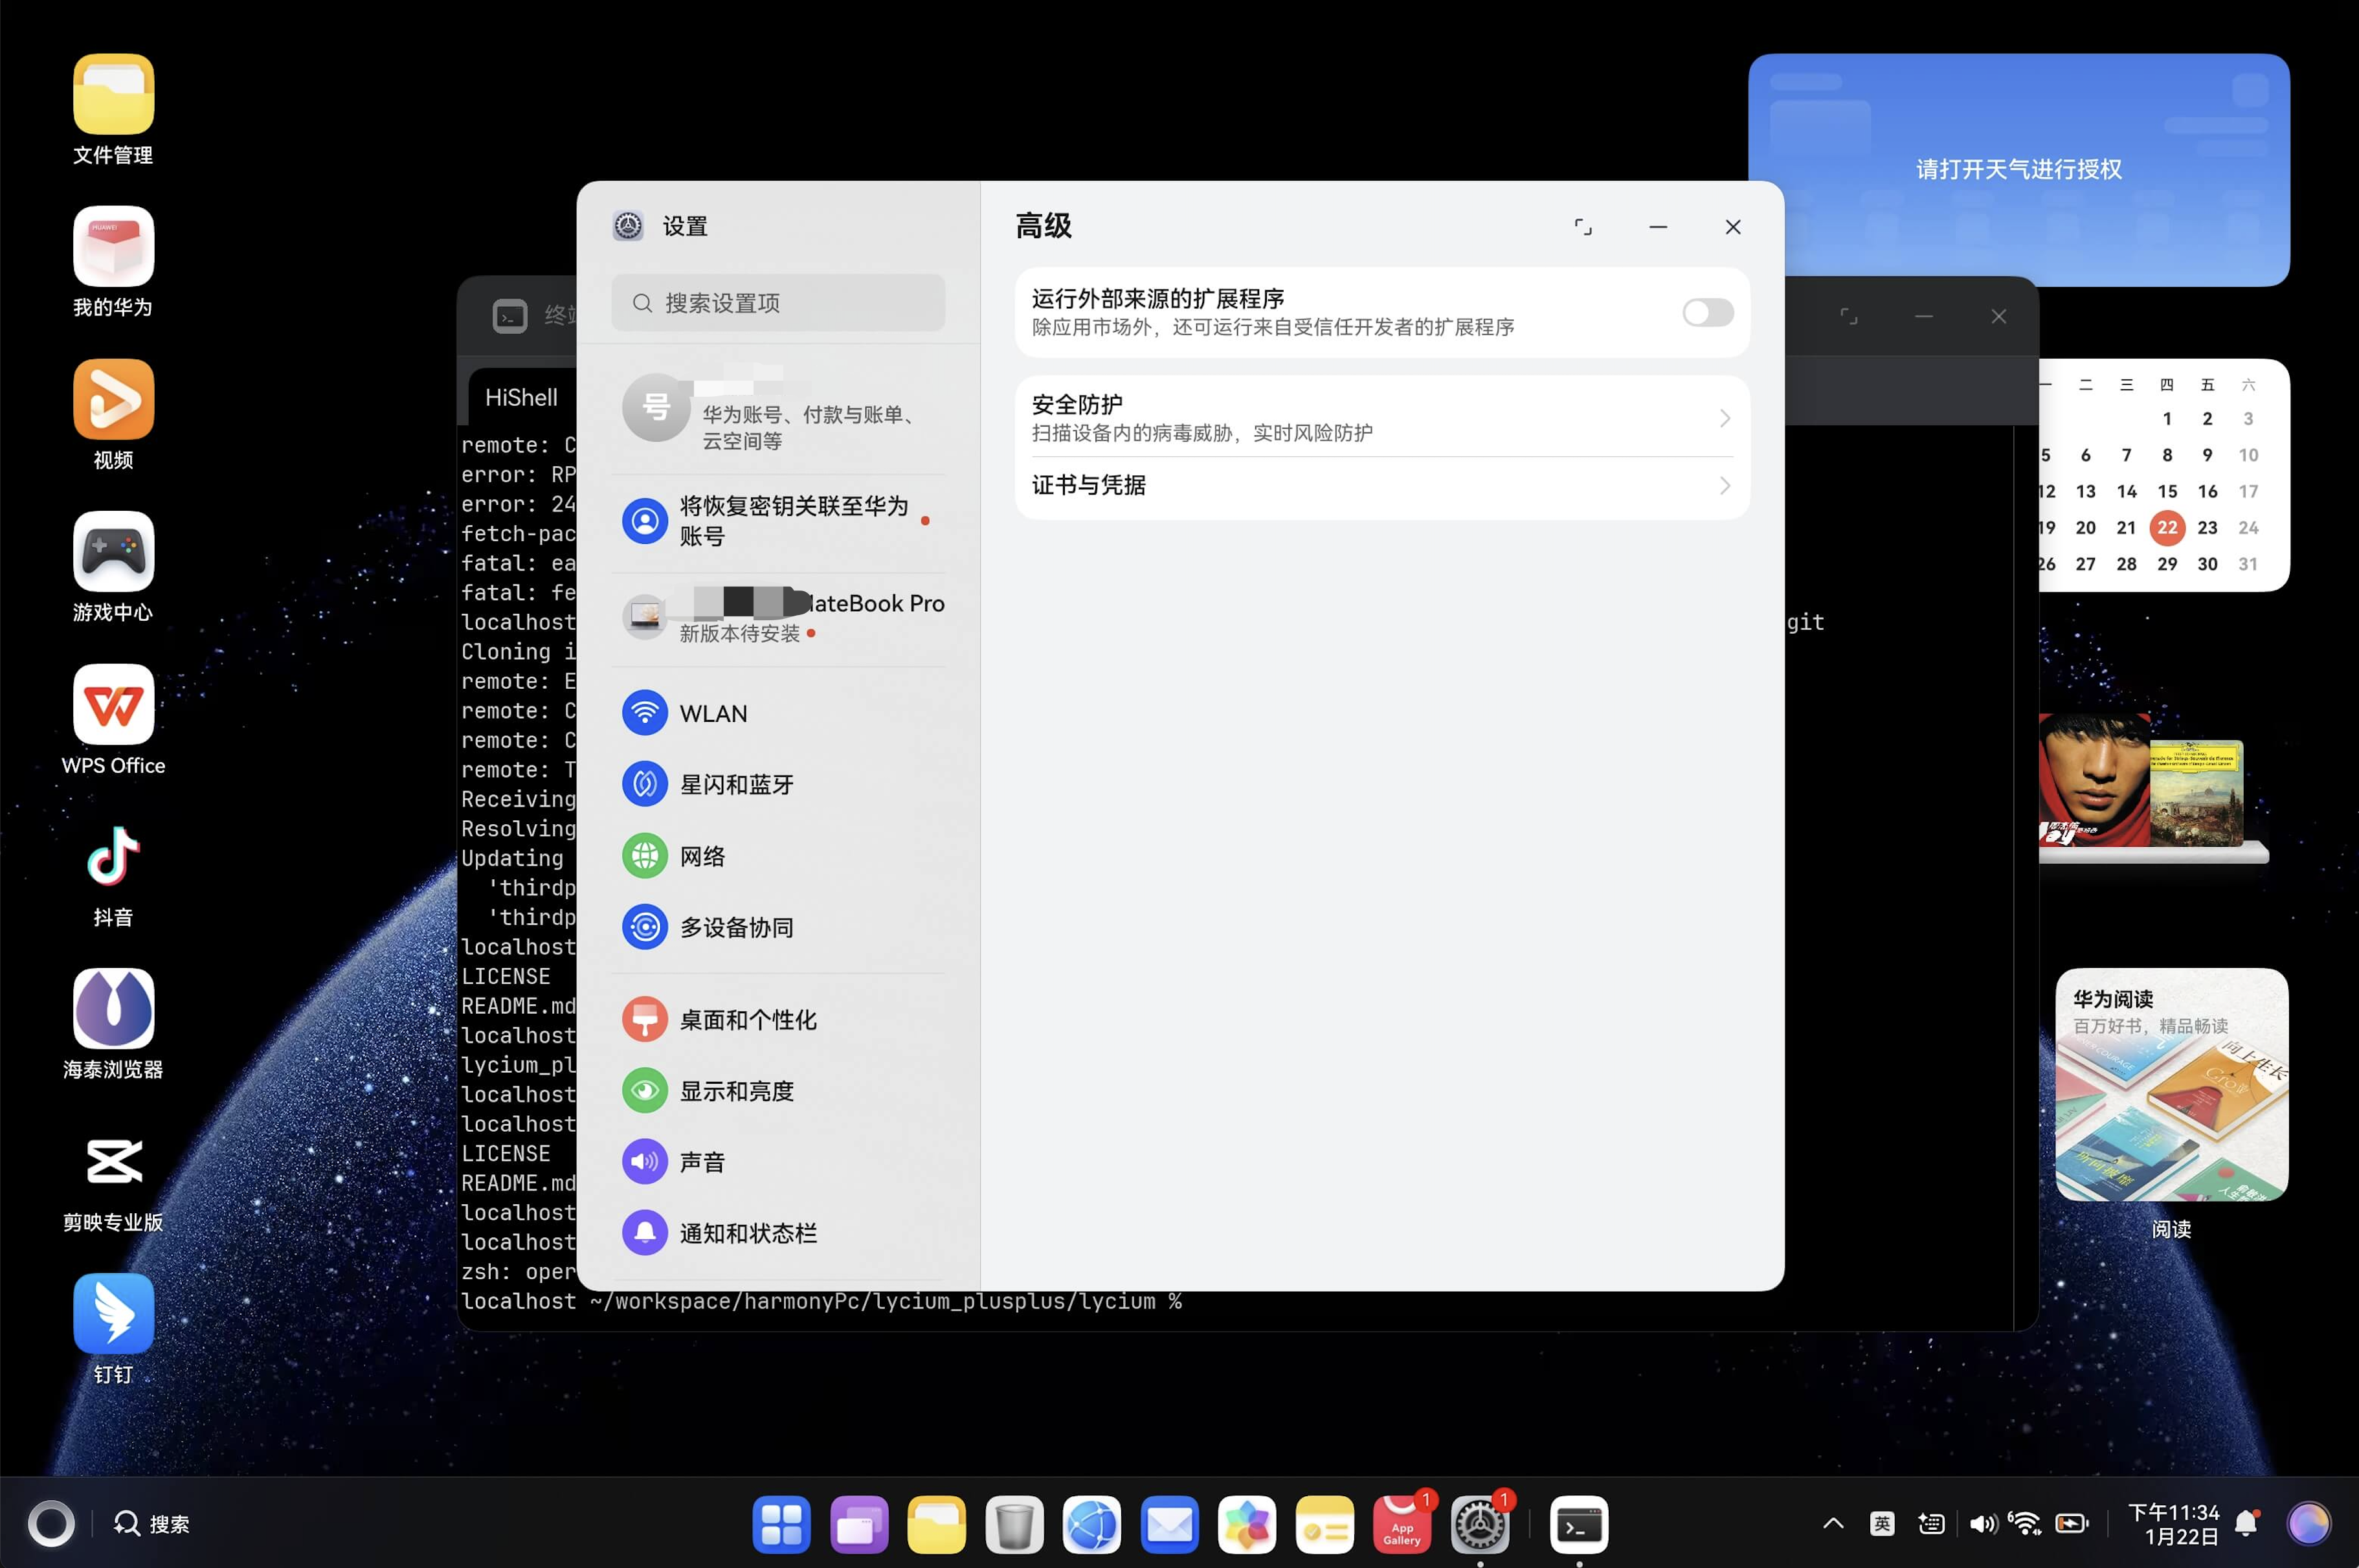
Task: Launch App Gallery from the dock
Action: point(1401,1523)
